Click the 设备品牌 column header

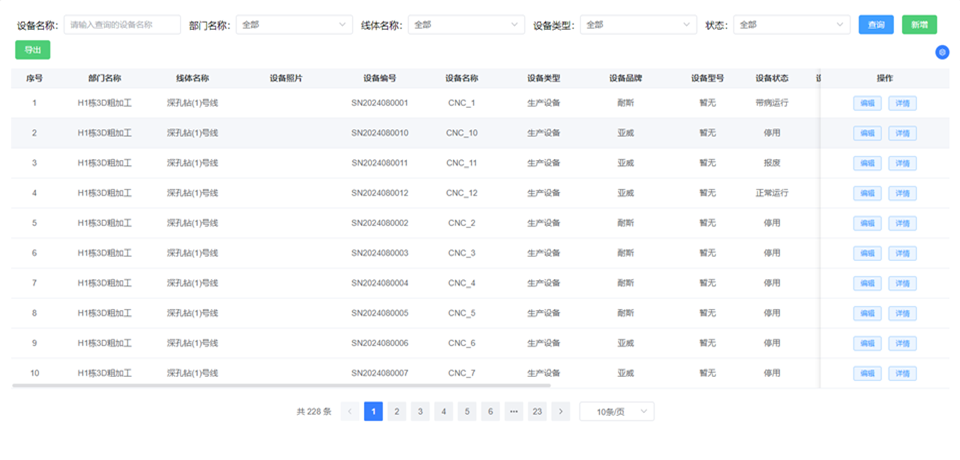[x=626, y=78]
